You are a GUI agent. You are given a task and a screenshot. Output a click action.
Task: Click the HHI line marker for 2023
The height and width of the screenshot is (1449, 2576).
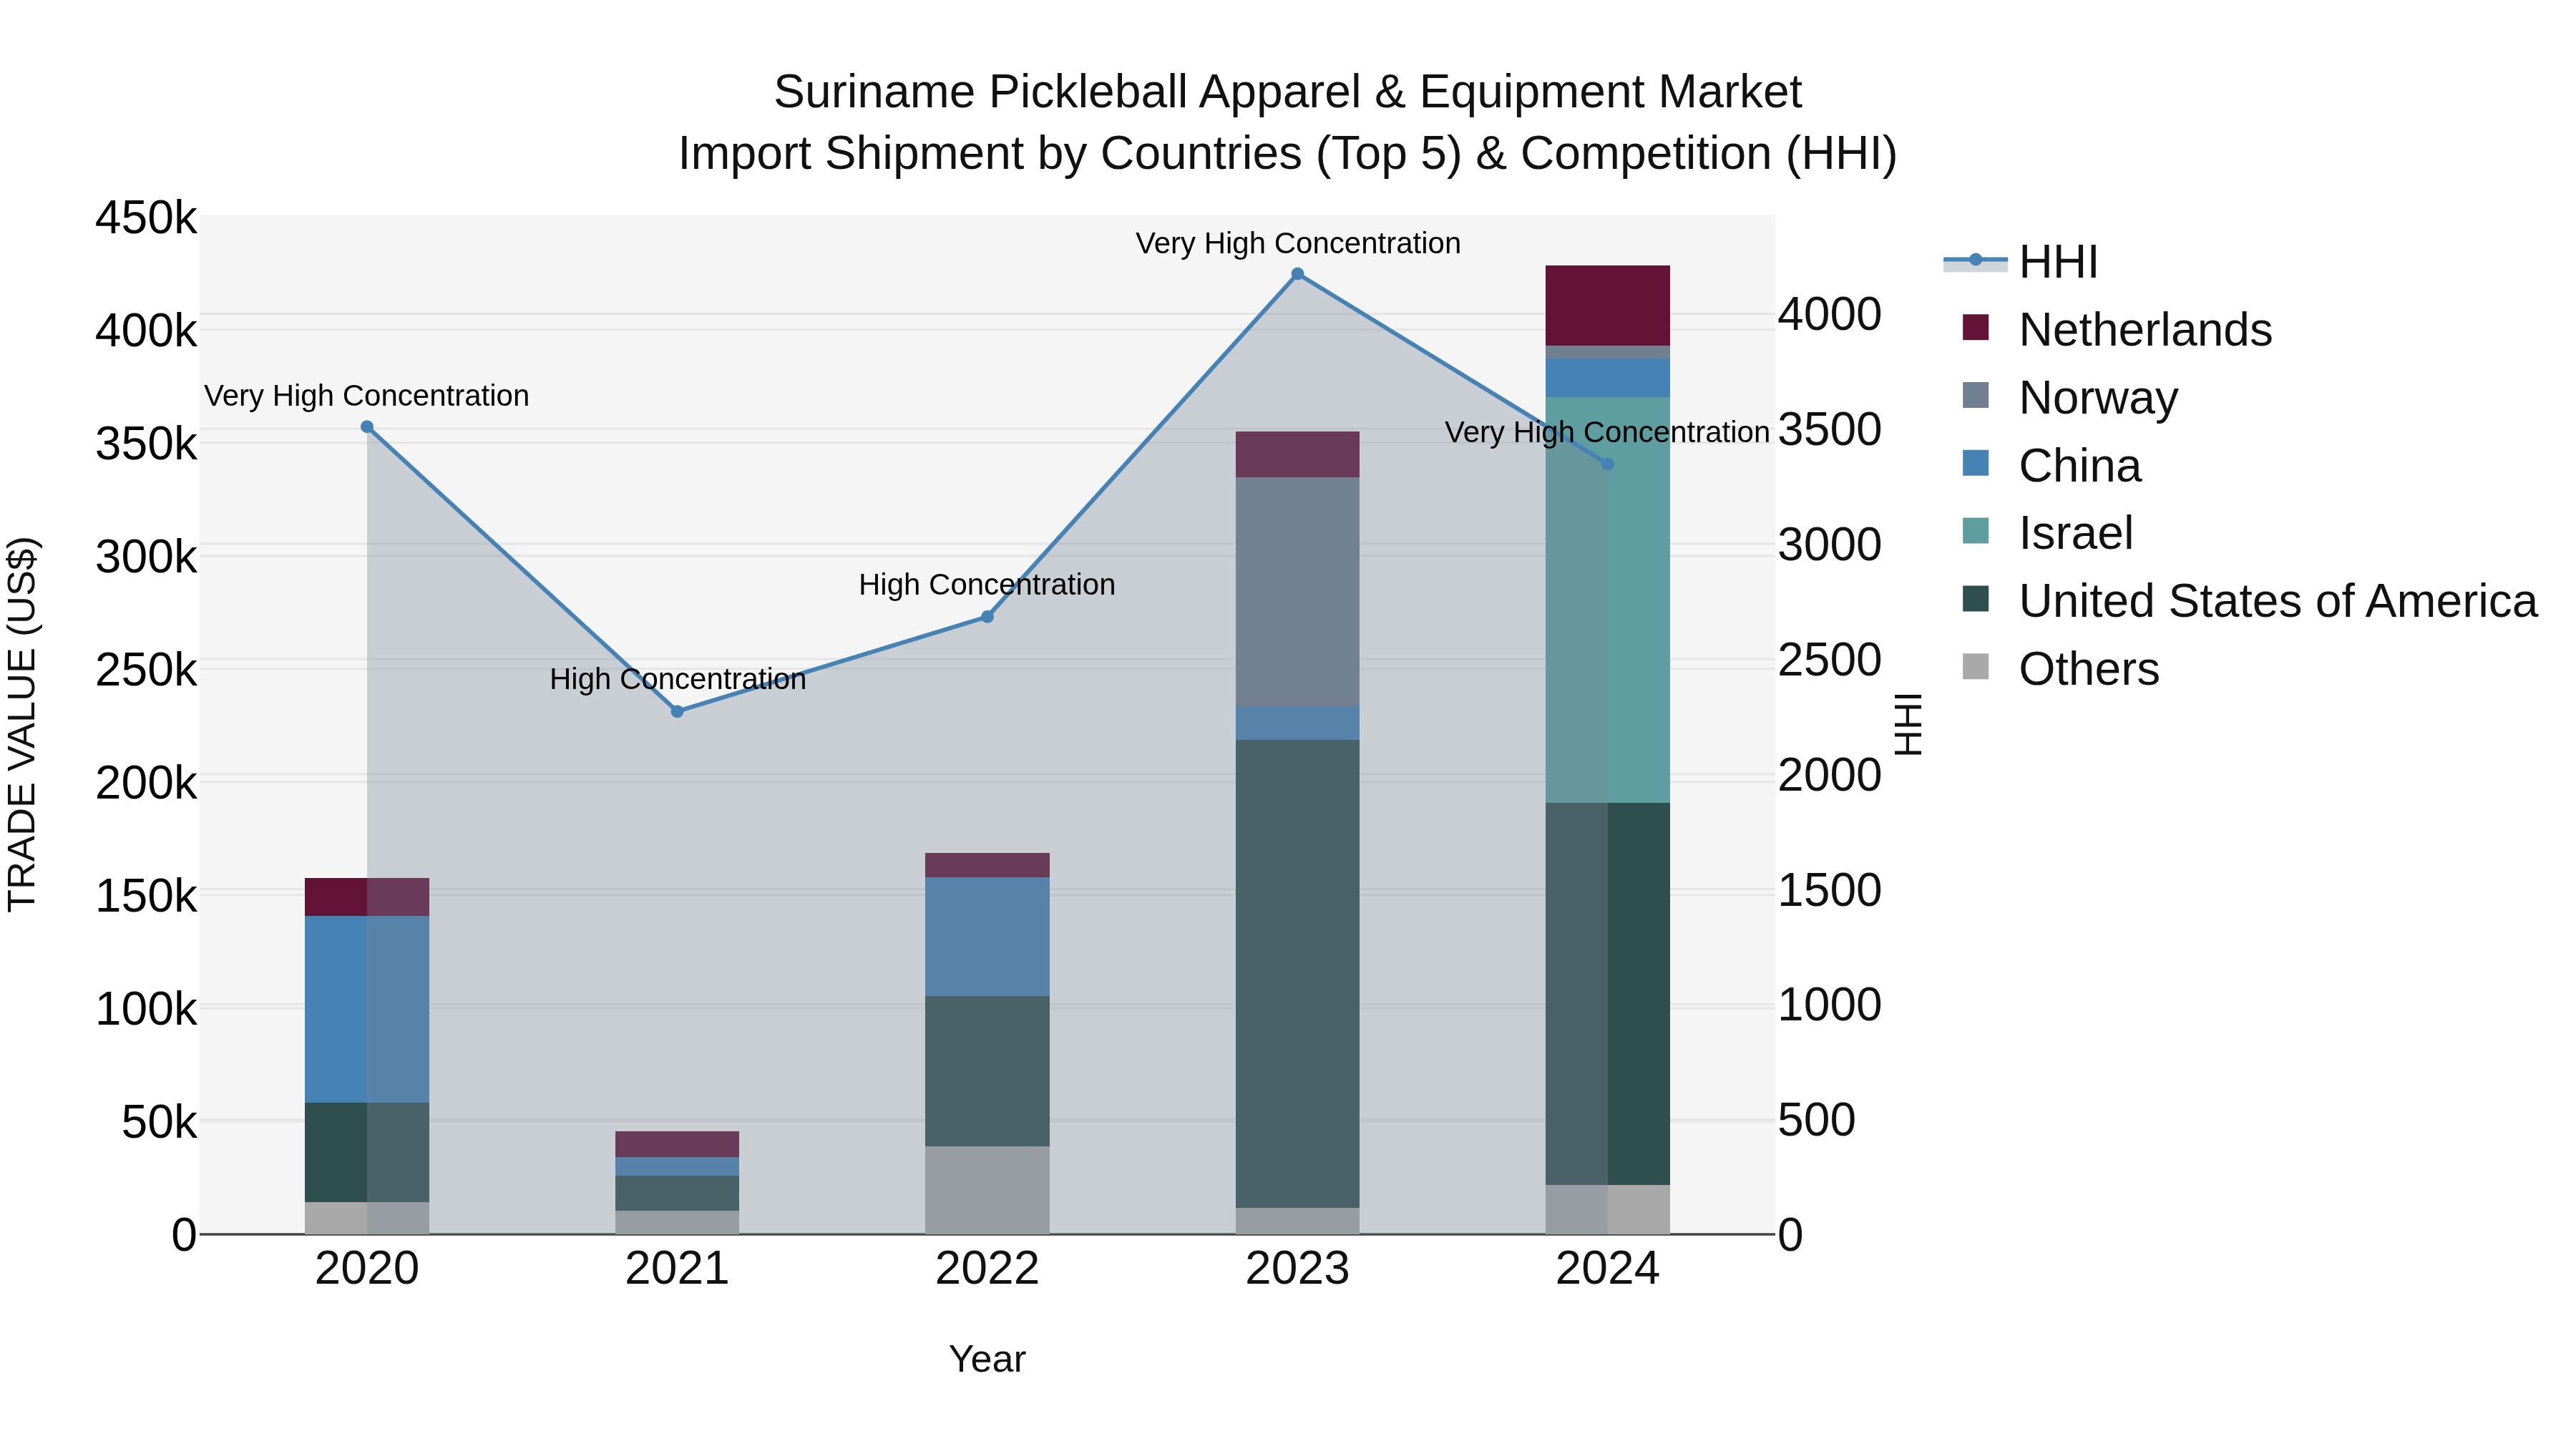coord(1298,274)
